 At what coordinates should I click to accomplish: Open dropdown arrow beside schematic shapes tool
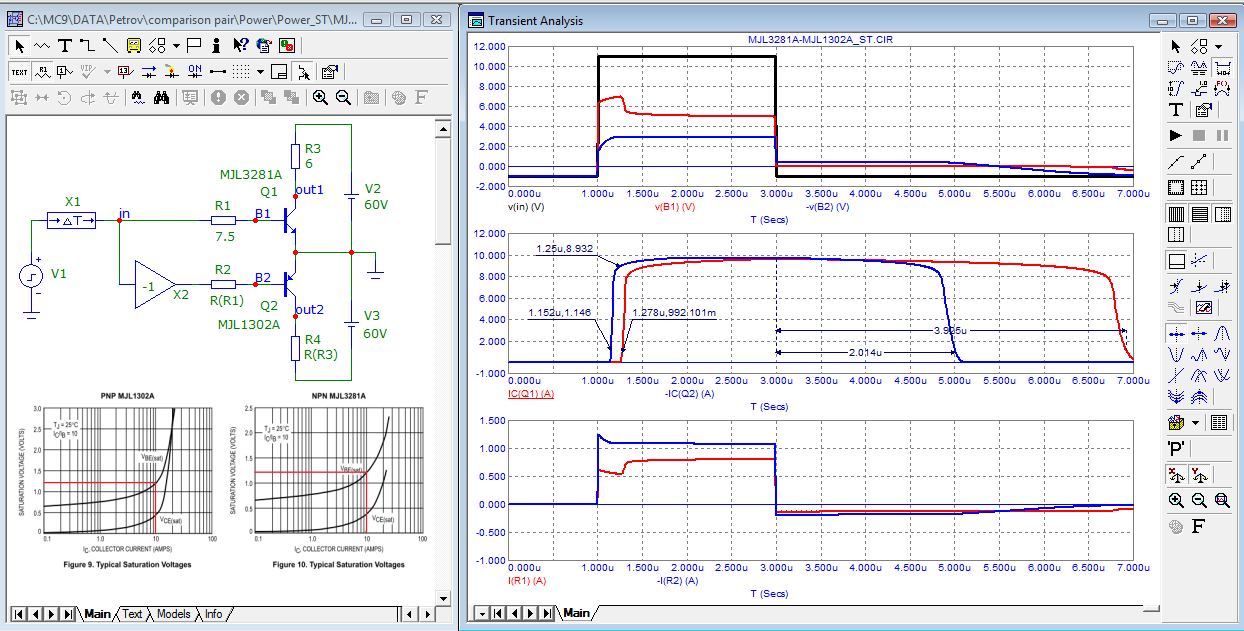[x=176, y=45]
